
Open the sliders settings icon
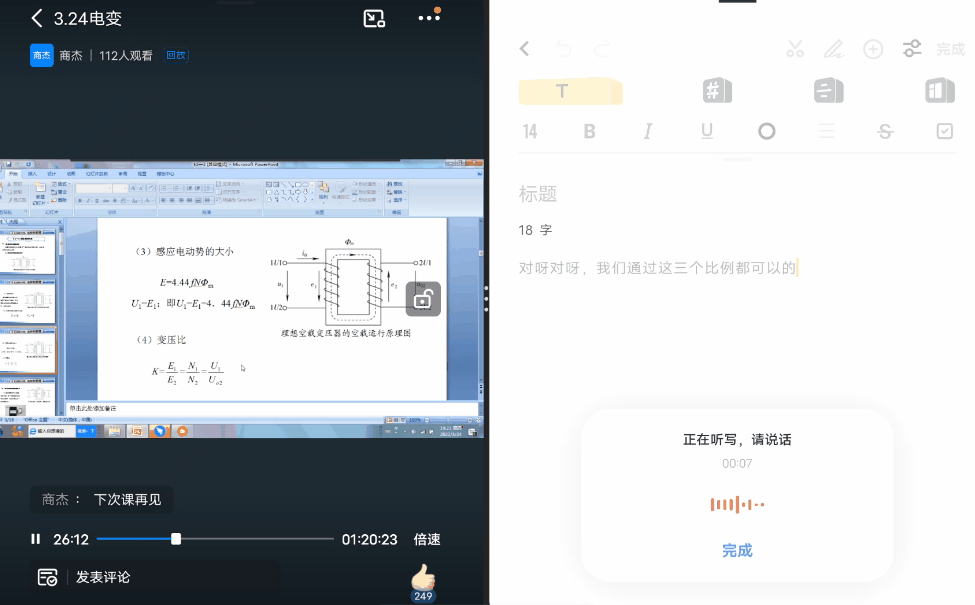coord(912,48)
